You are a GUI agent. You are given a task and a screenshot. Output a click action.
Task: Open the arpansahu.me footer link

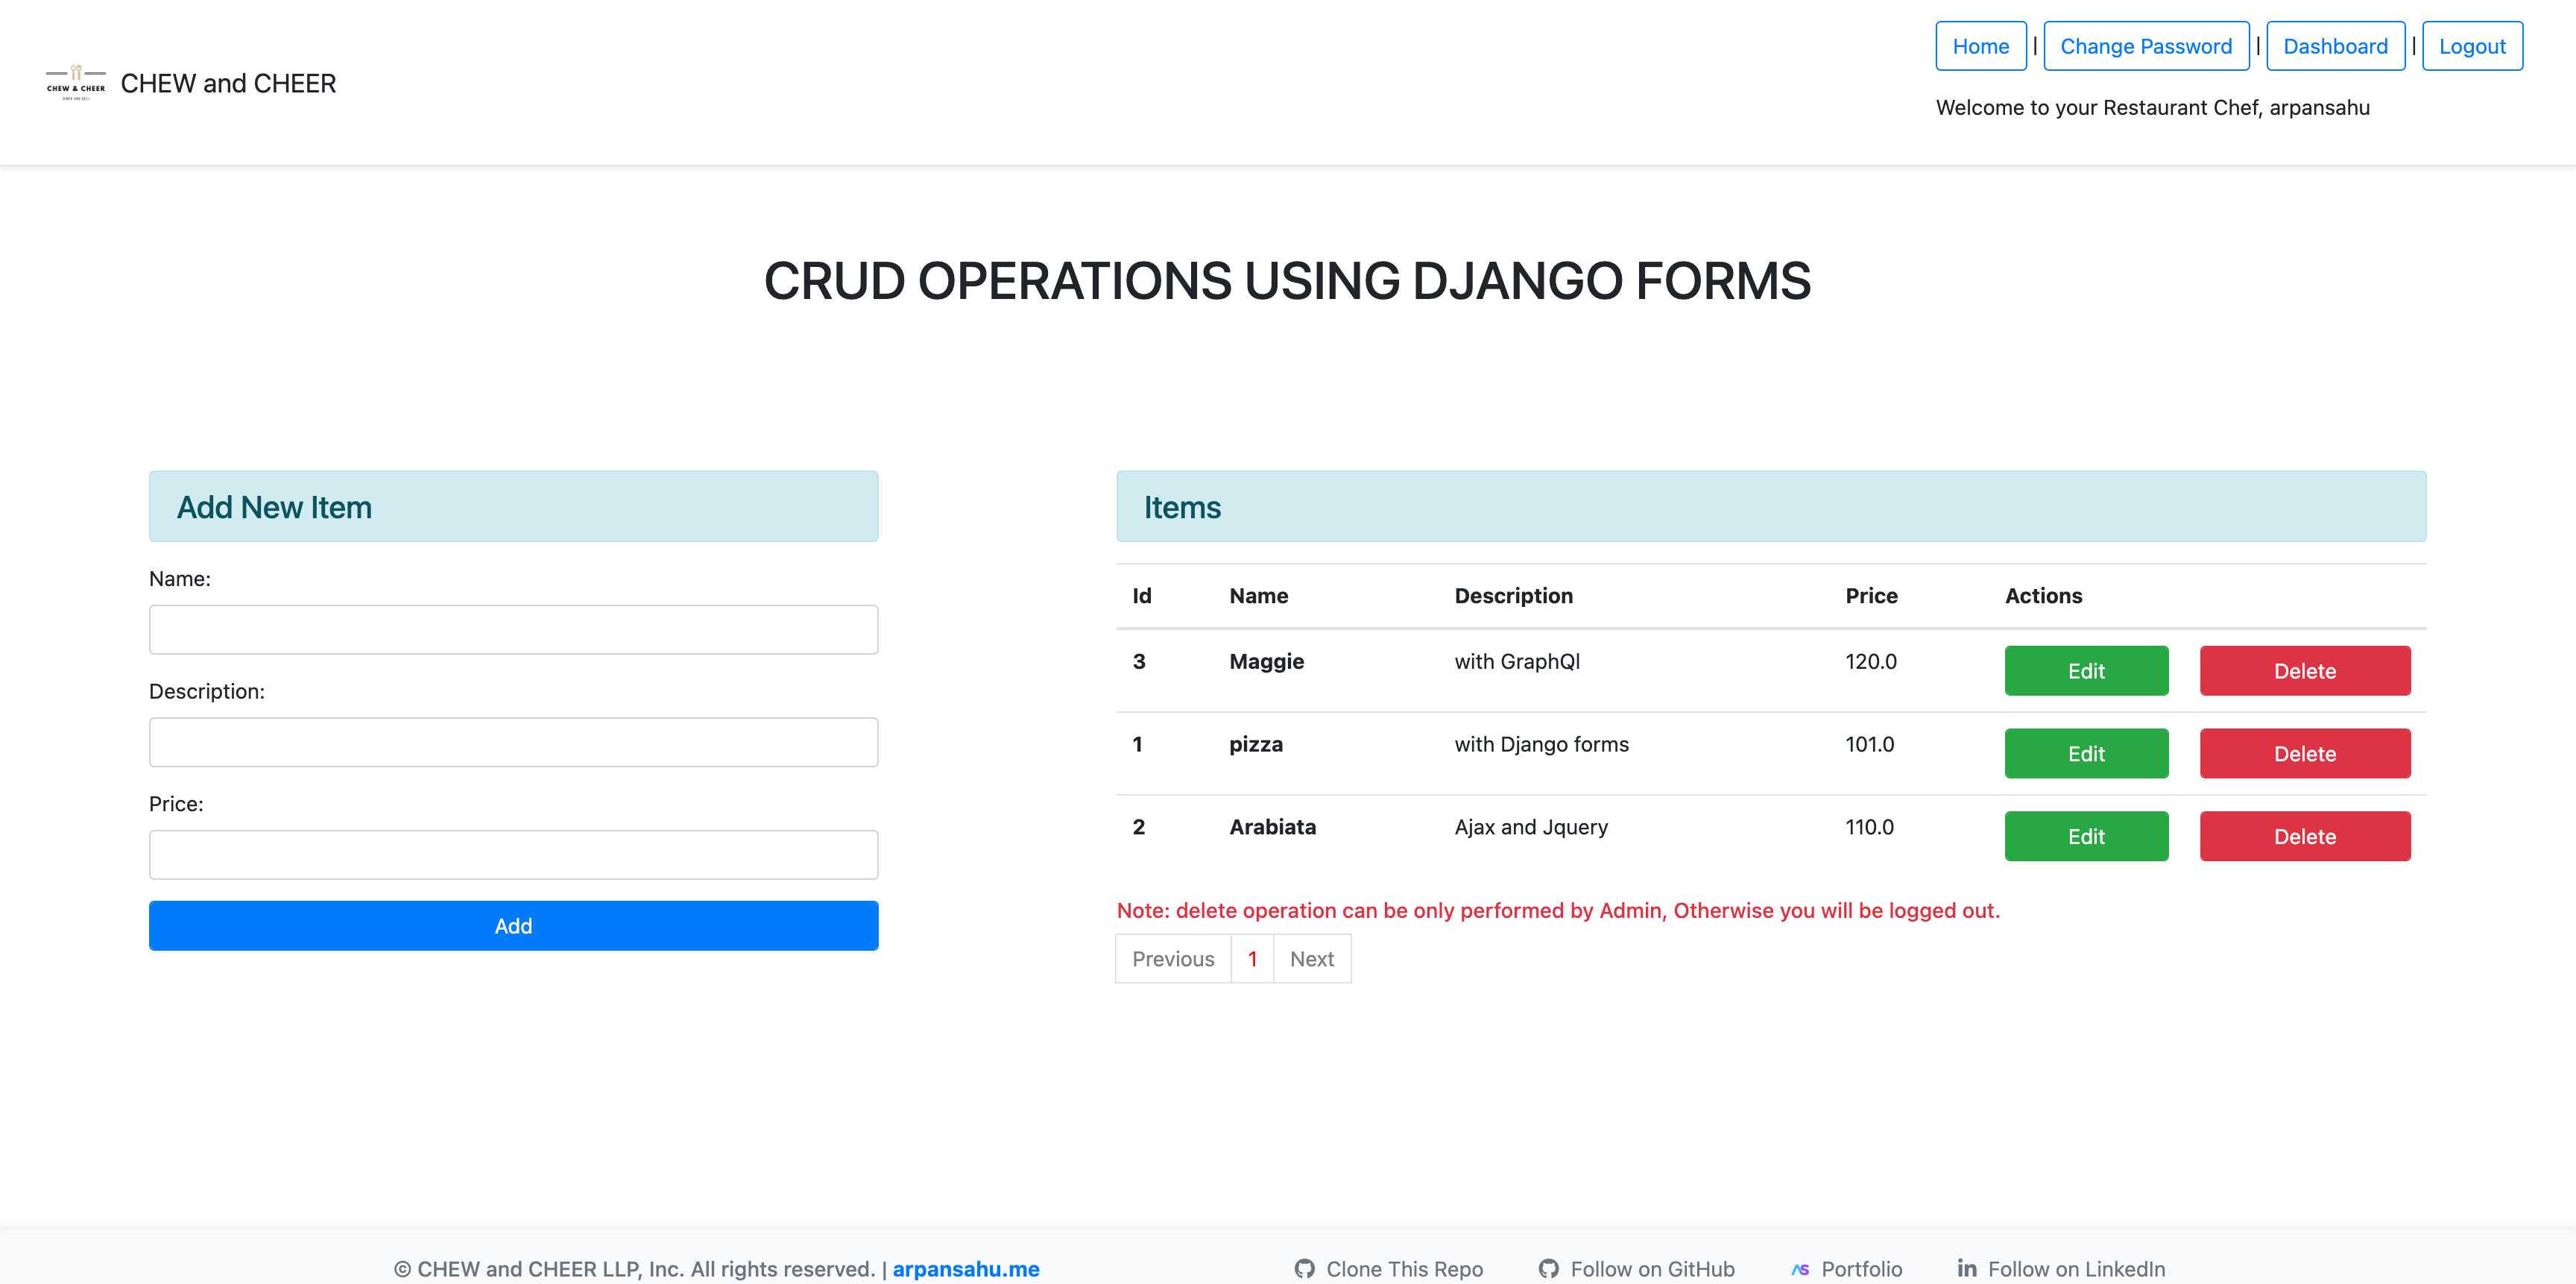[x=965, y=1268]
